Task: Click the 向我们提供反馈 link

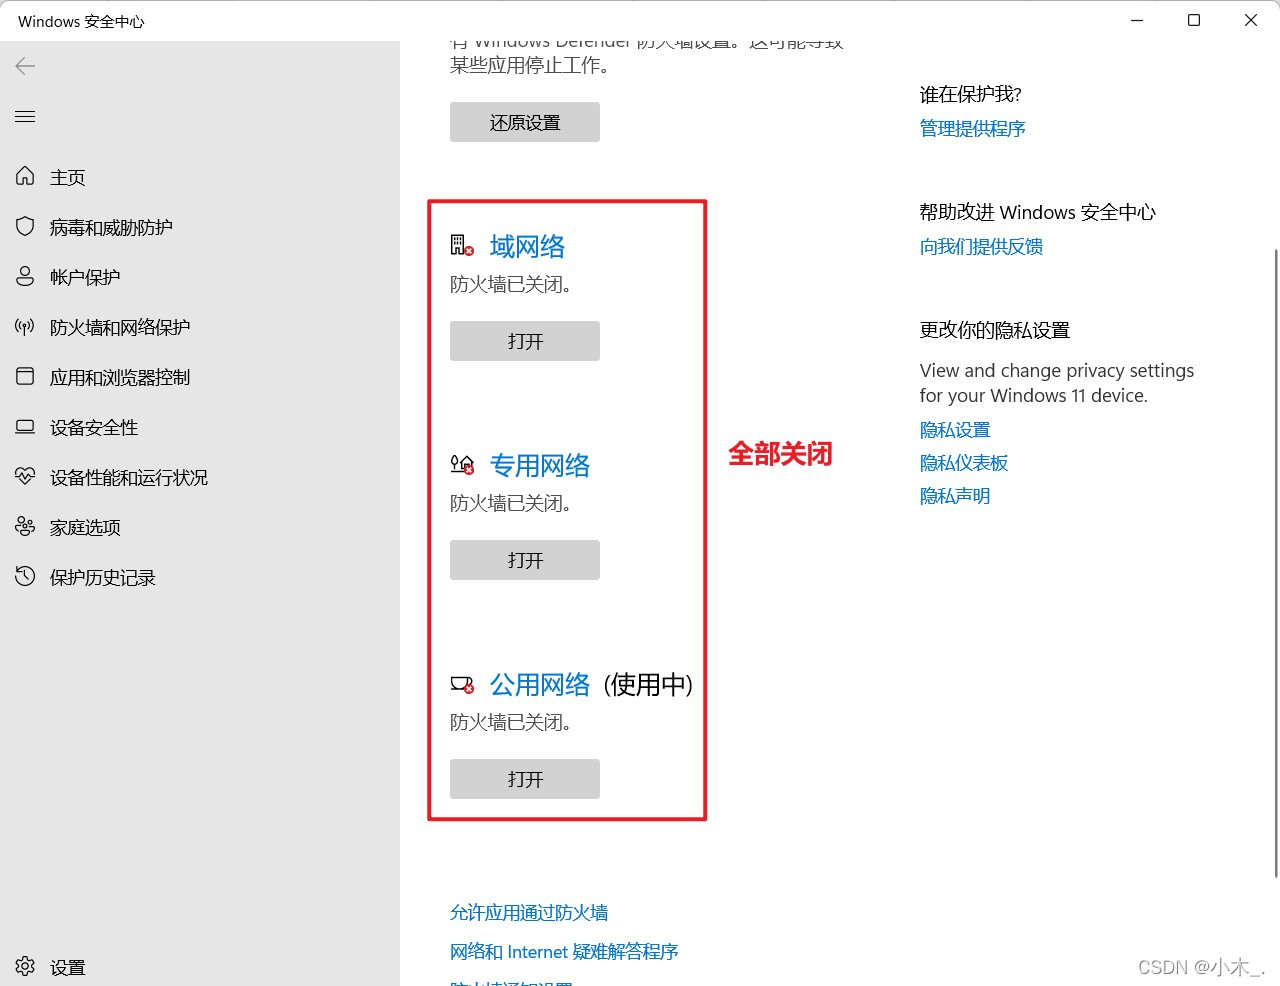Action: tap(982, 246)
